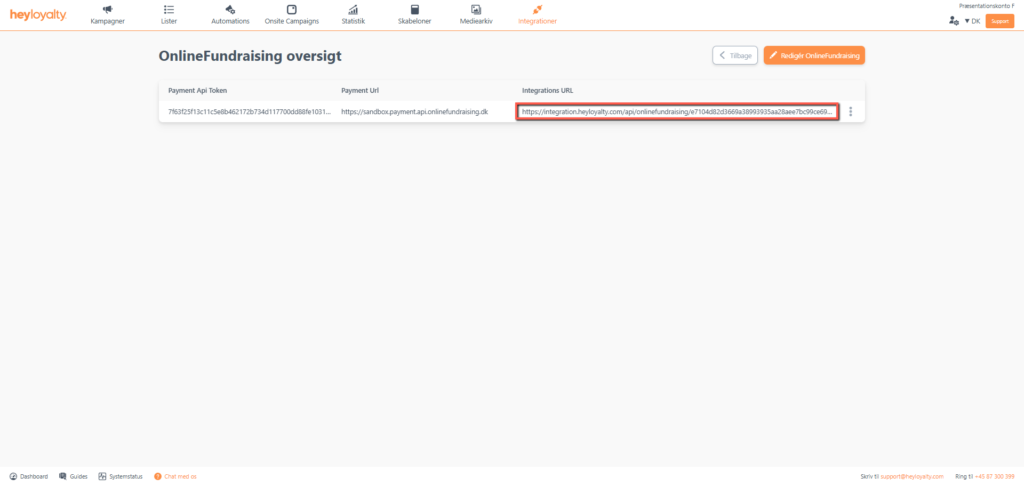
Task: Open the Mediearkiv image icon
Action: [x=476, y=10]
